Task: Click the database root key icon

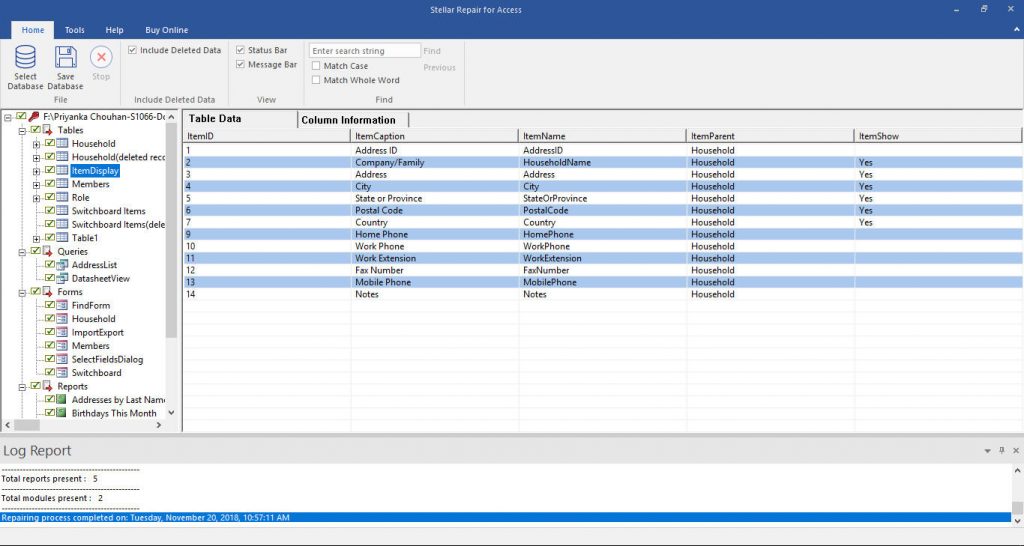Action: point(34,117)
